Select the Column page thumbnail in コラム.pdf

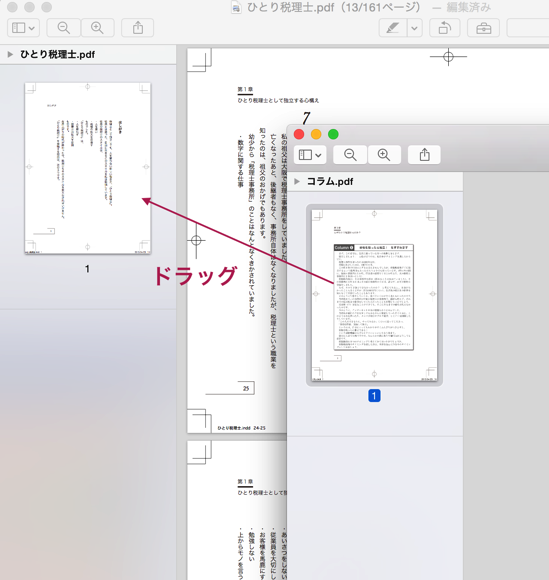pos(374,295)
